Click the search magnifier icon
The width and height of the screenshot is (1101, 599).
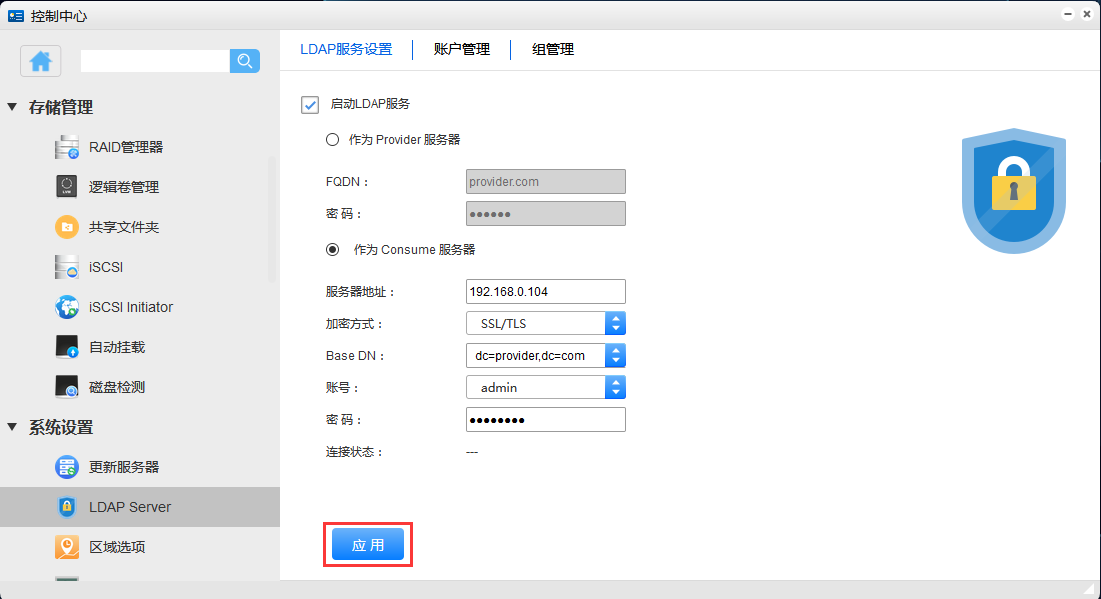pyautogui.click(x=244, y=61)
